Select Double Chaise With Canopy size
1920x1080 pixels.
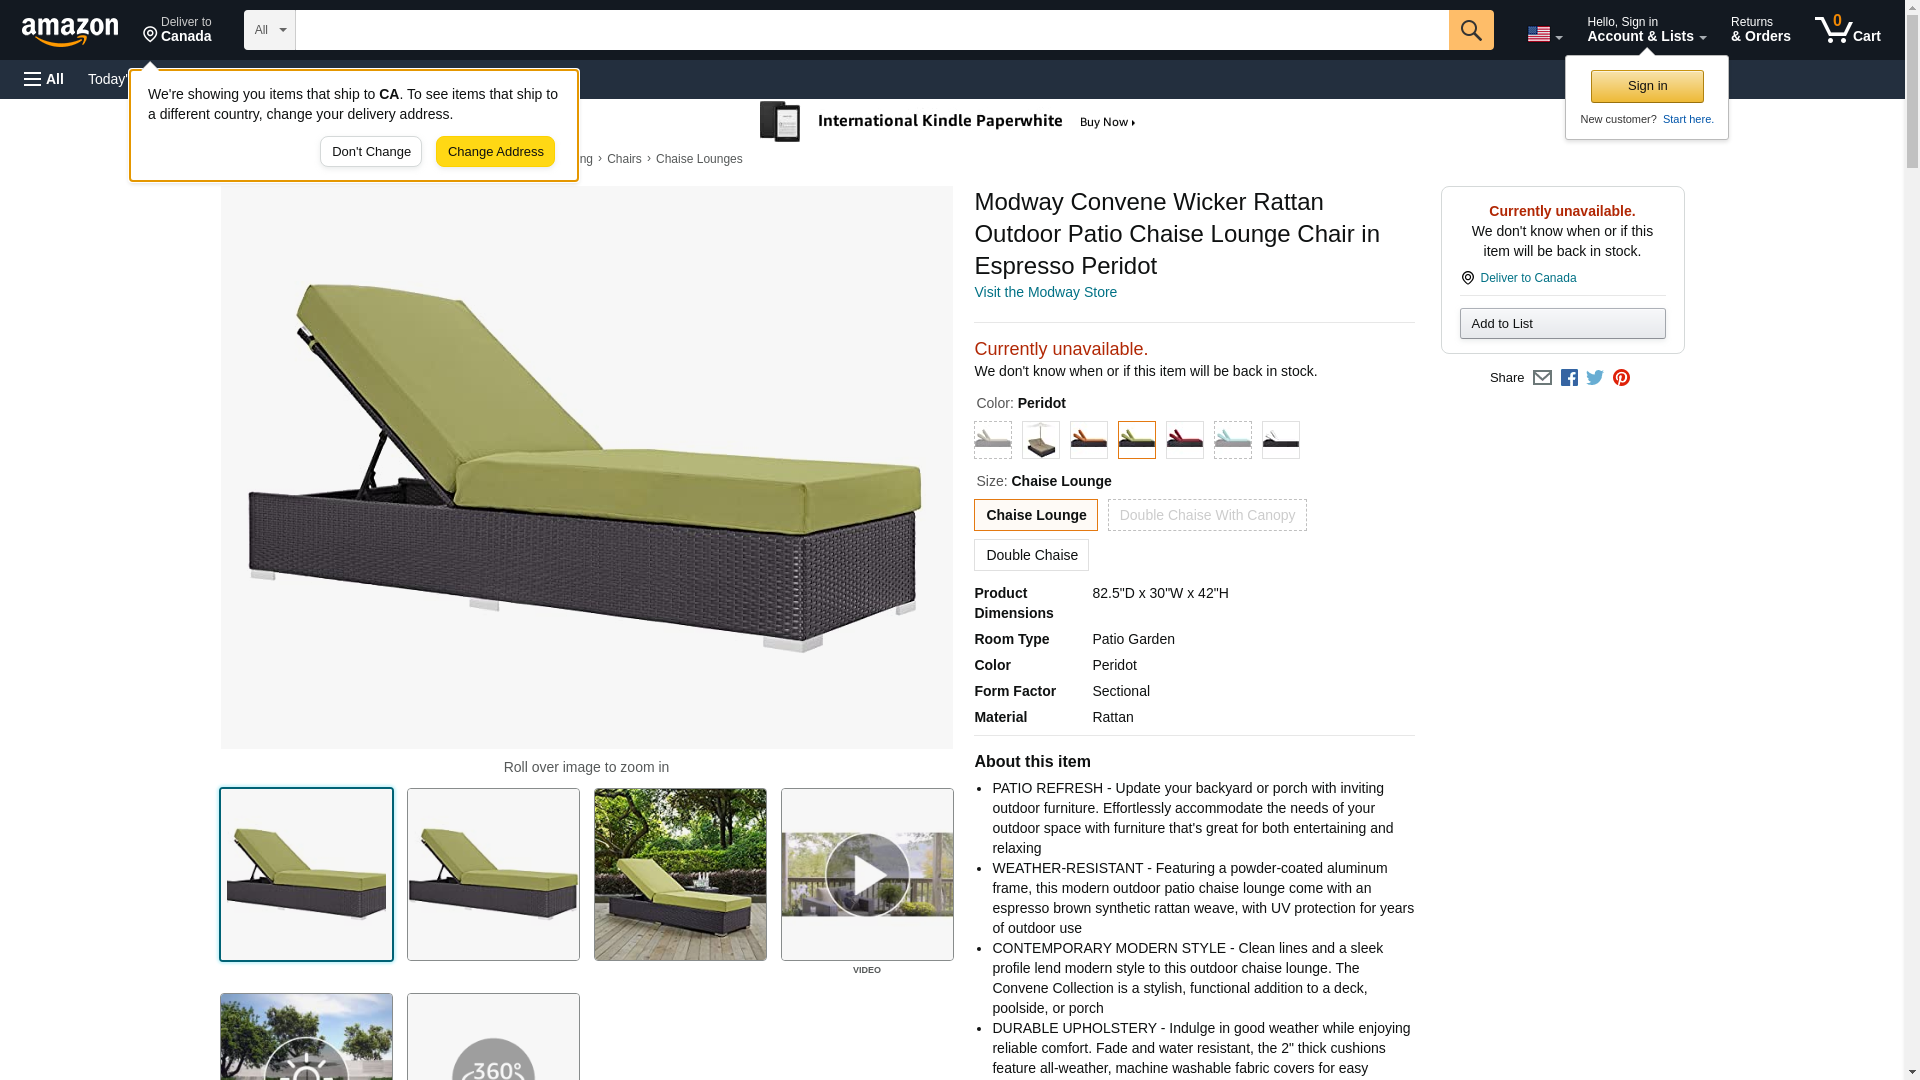tap(1206, 515)
